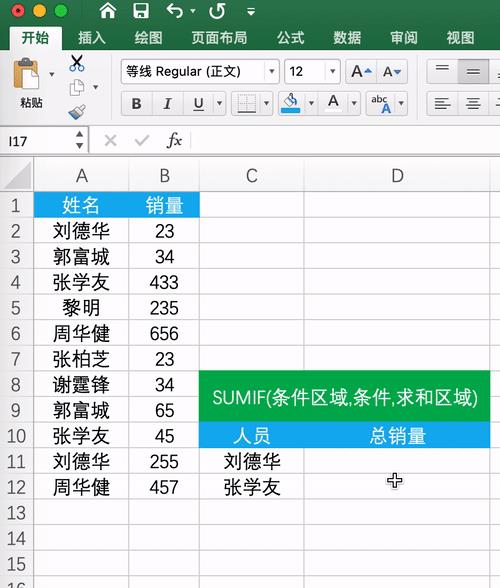Open the font name dropdown arrow

pyautogui.click(x=272, y=71)
